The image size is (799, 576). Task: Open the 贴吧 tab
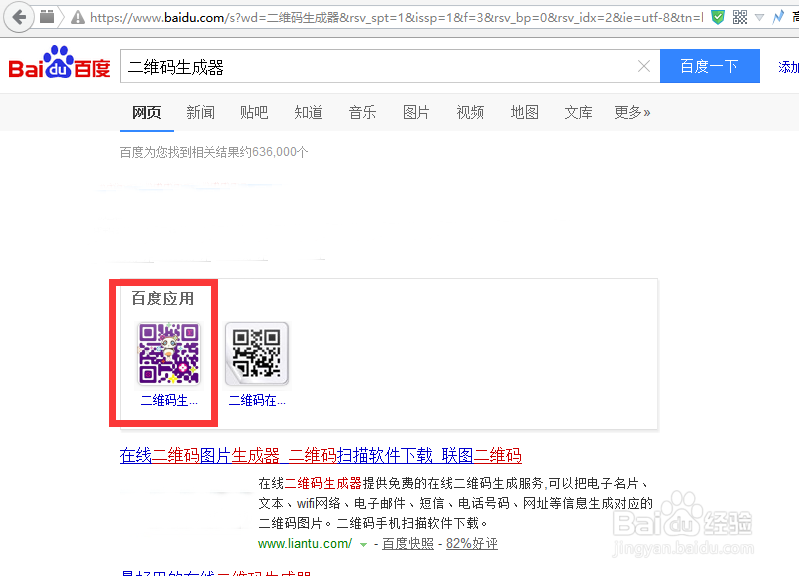(x=254, y=112)
